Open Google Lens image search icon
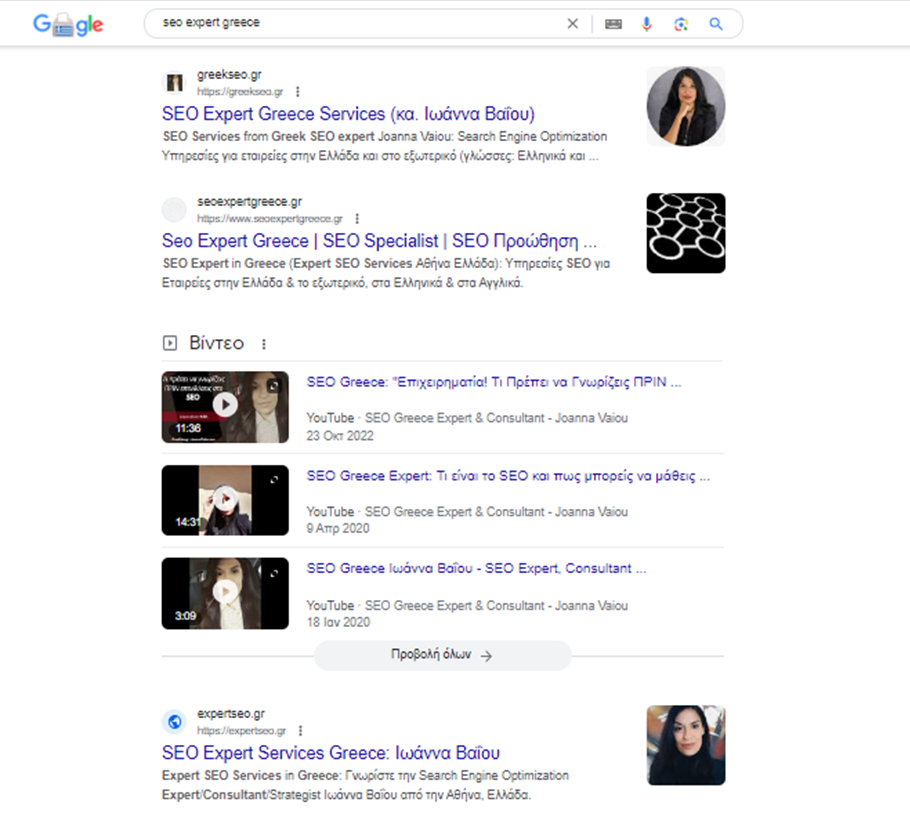This screenshot has width=910, height=824. tap(681, 24)
